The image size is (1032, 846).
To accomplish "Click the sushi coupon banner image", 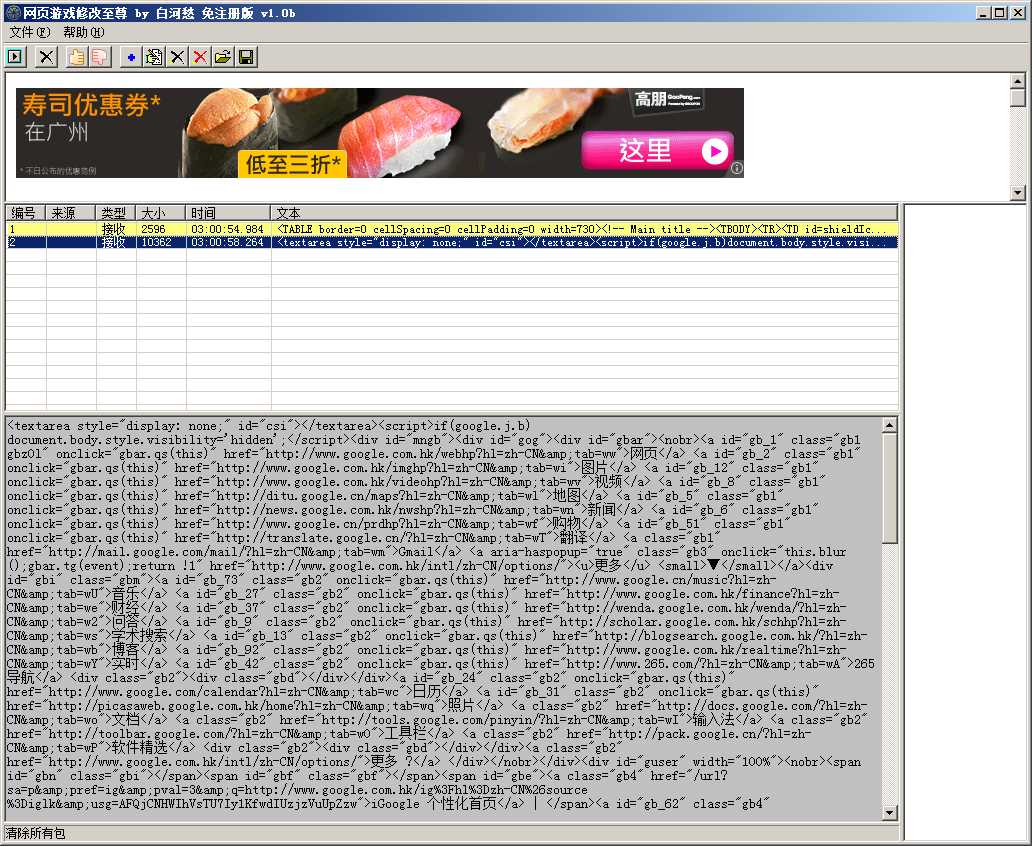I will click(x=380, y=133).
